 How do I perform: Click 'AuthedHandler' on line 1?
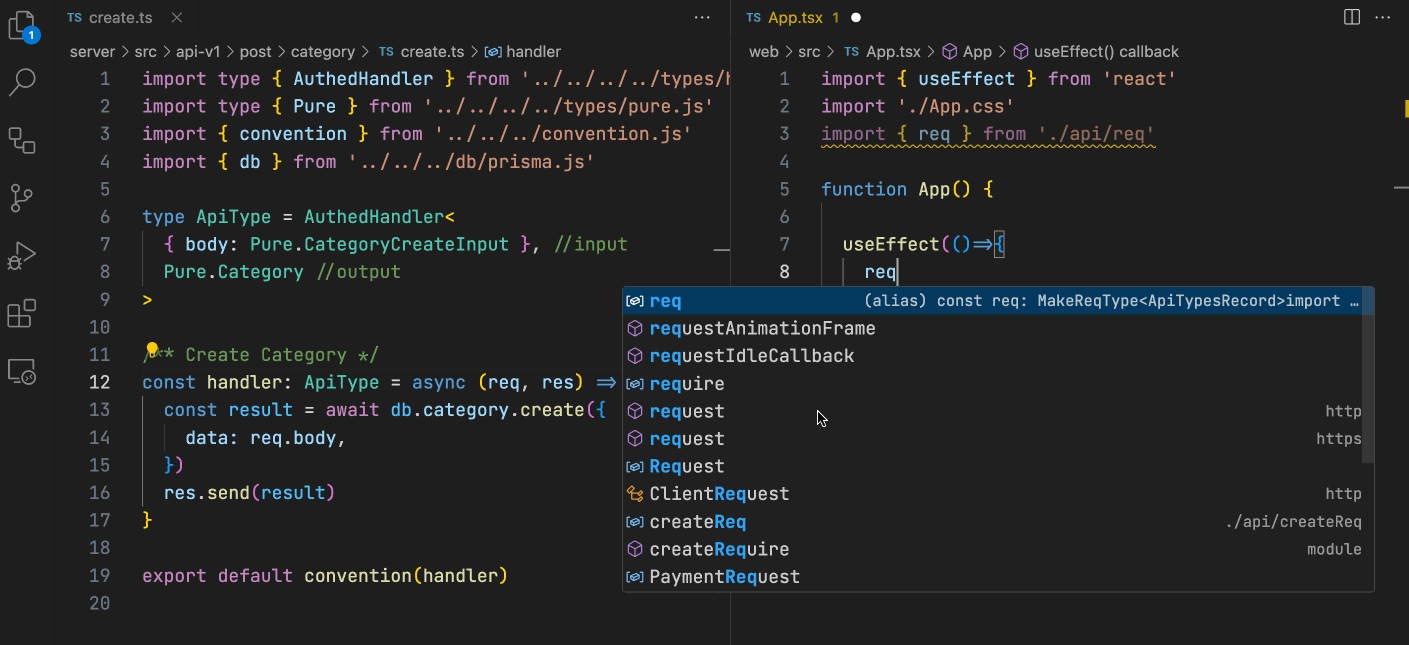tap(363, 79)
